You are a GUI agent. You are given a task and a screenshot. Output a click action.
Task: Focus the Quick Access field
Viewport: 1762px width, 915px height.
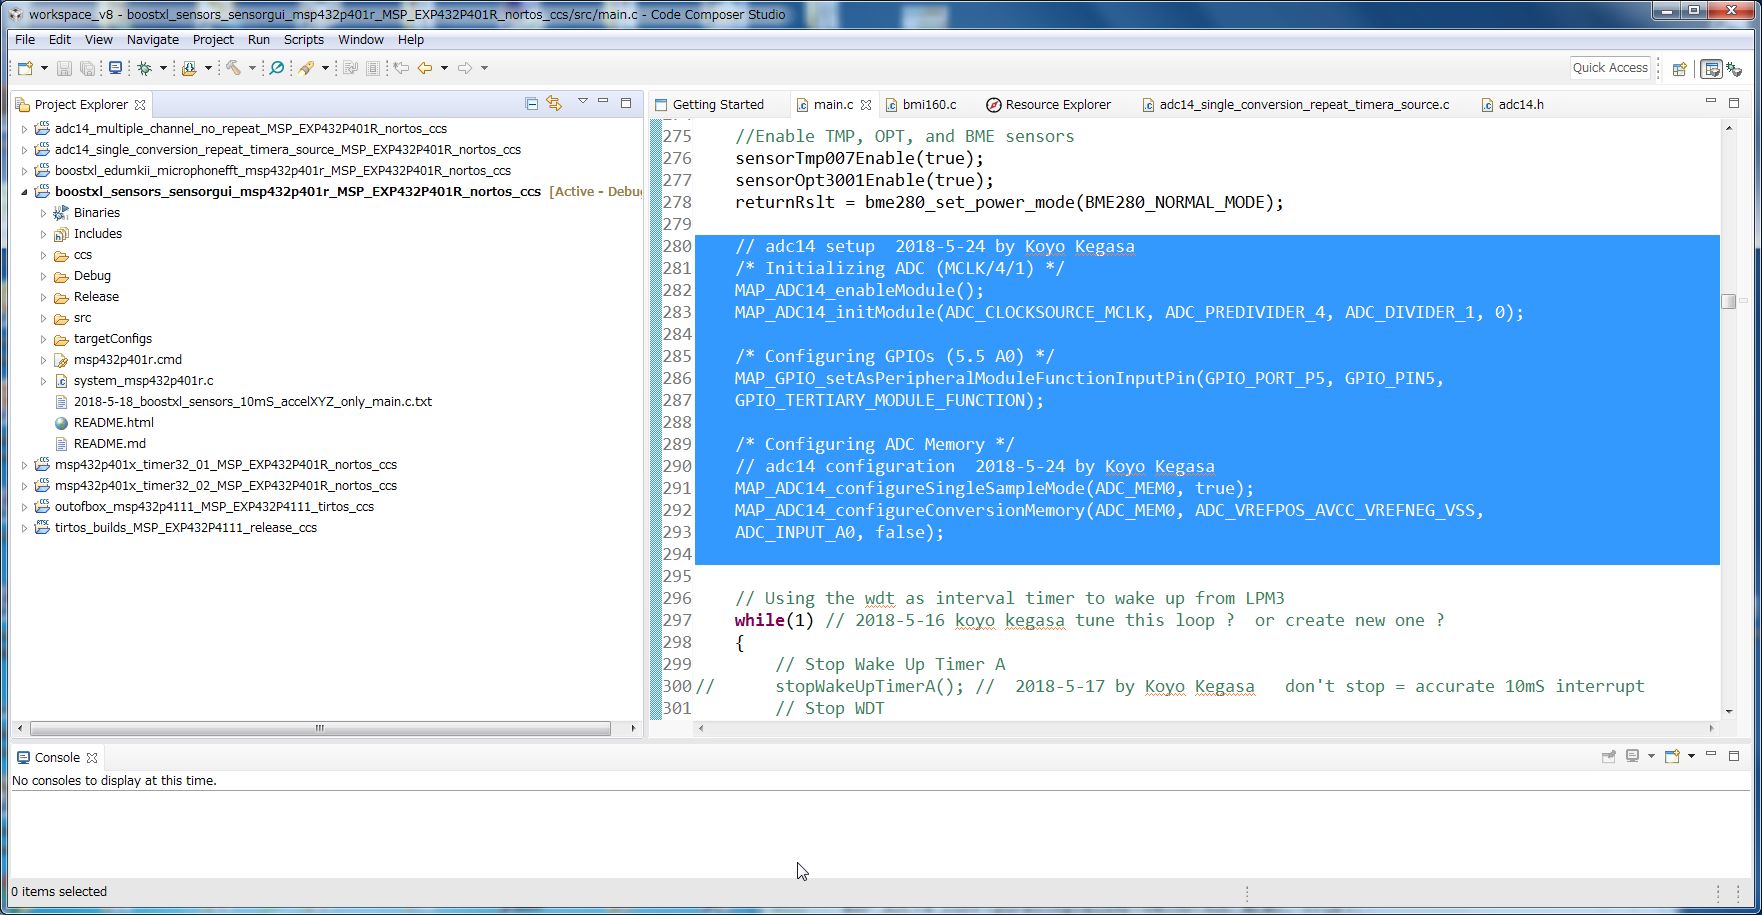coord(1610,68)
